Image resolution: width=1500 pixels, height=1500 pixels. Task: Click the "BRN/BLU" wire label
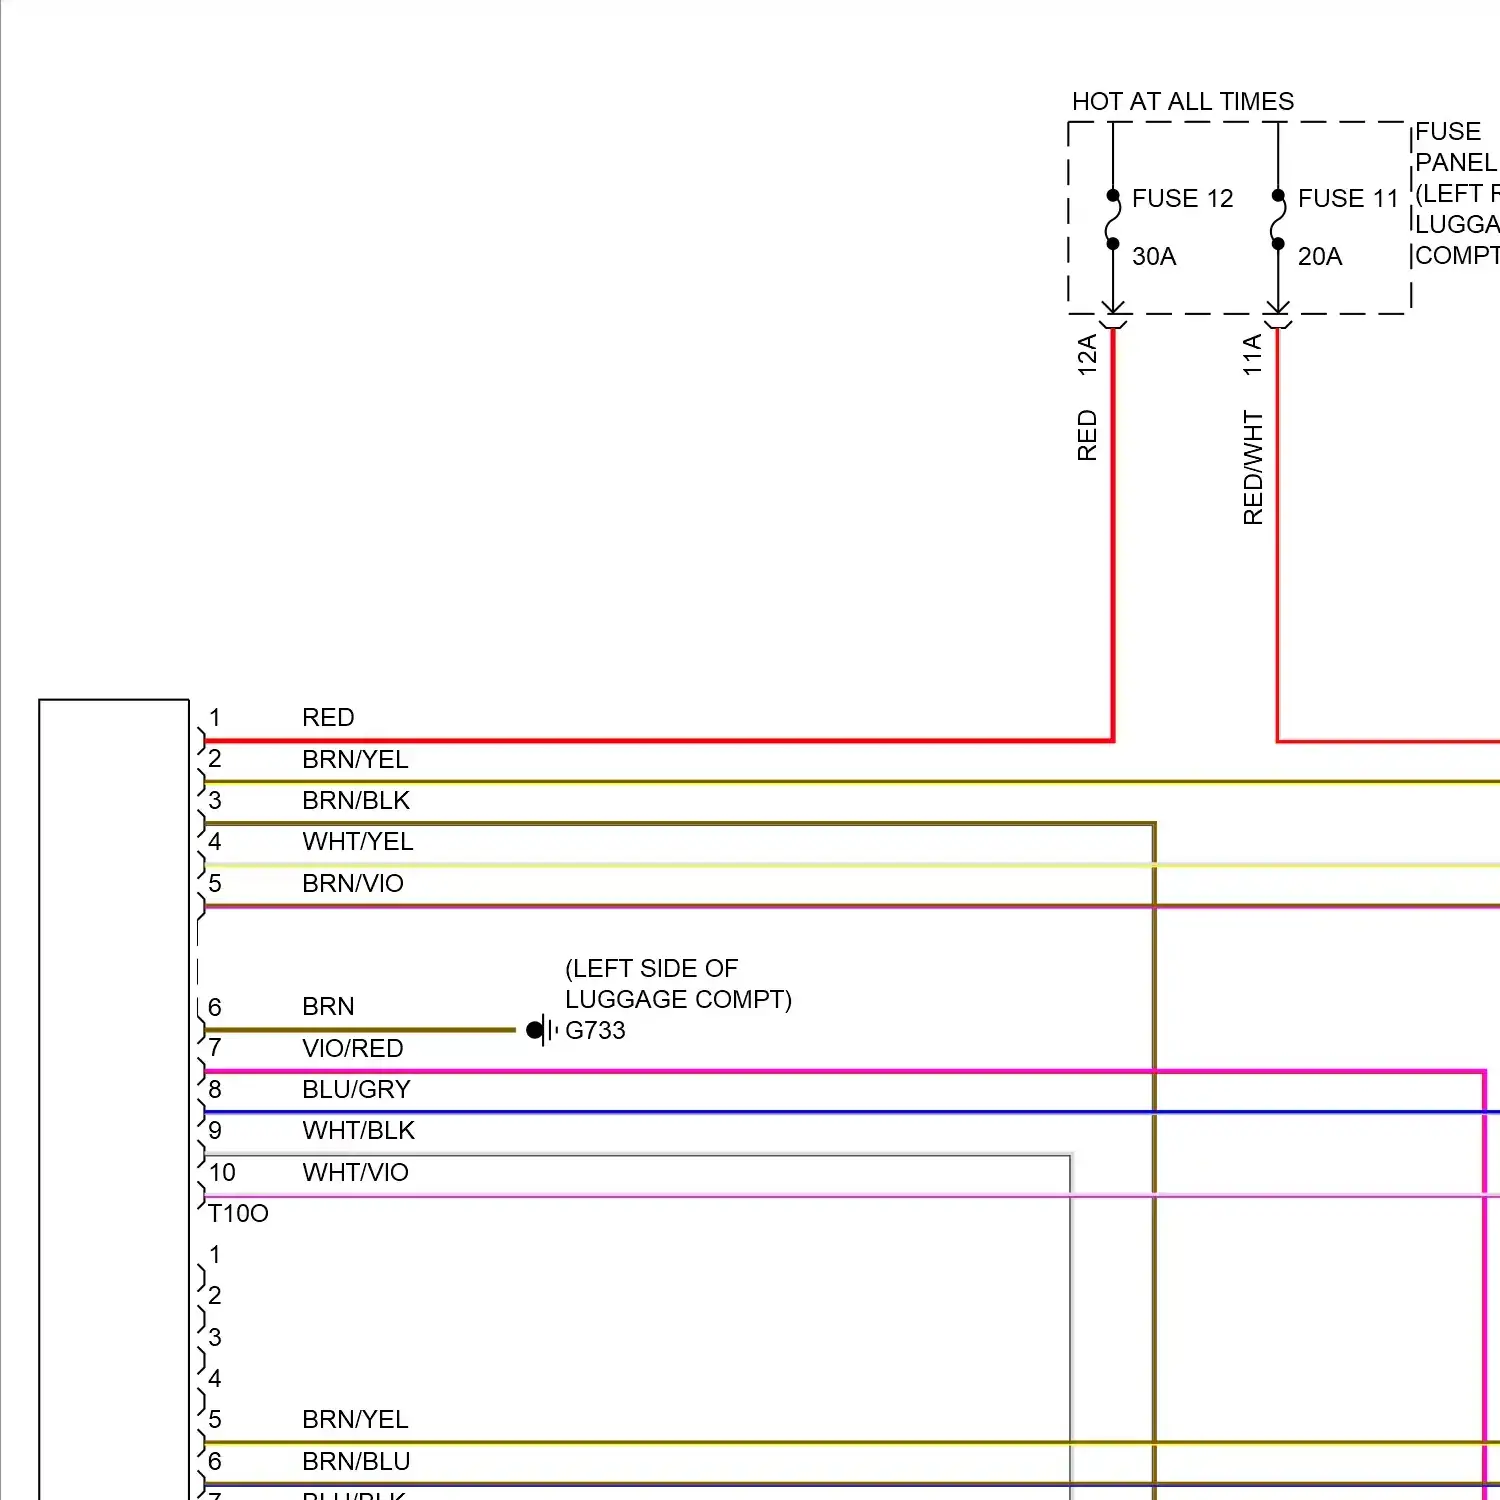(x=356, y=1461)
